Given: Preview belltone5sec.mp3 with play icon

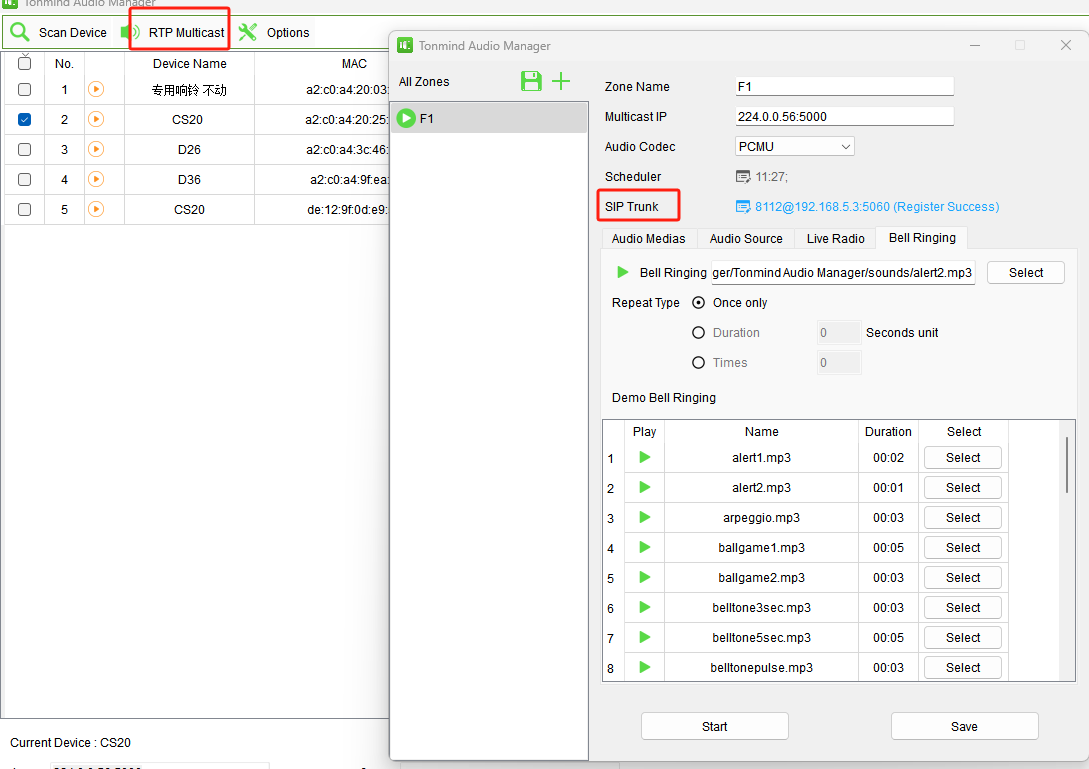Looking at the screenshot, I should [x=645, y=637].
